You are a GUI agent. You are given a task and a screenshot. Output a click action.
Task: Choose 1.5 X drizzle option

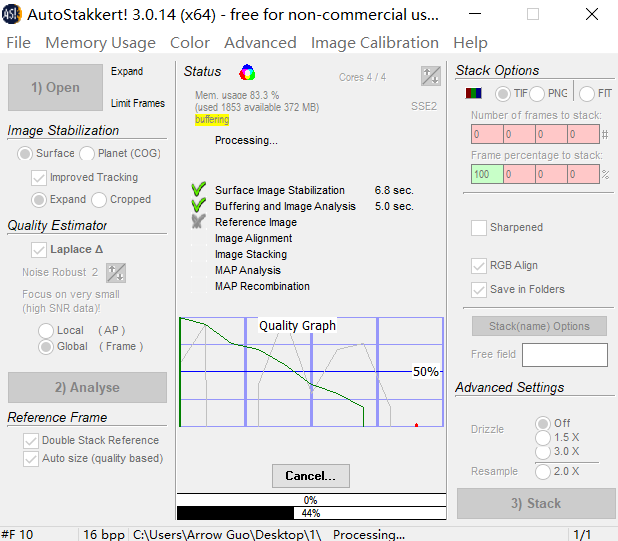(543, 437)
